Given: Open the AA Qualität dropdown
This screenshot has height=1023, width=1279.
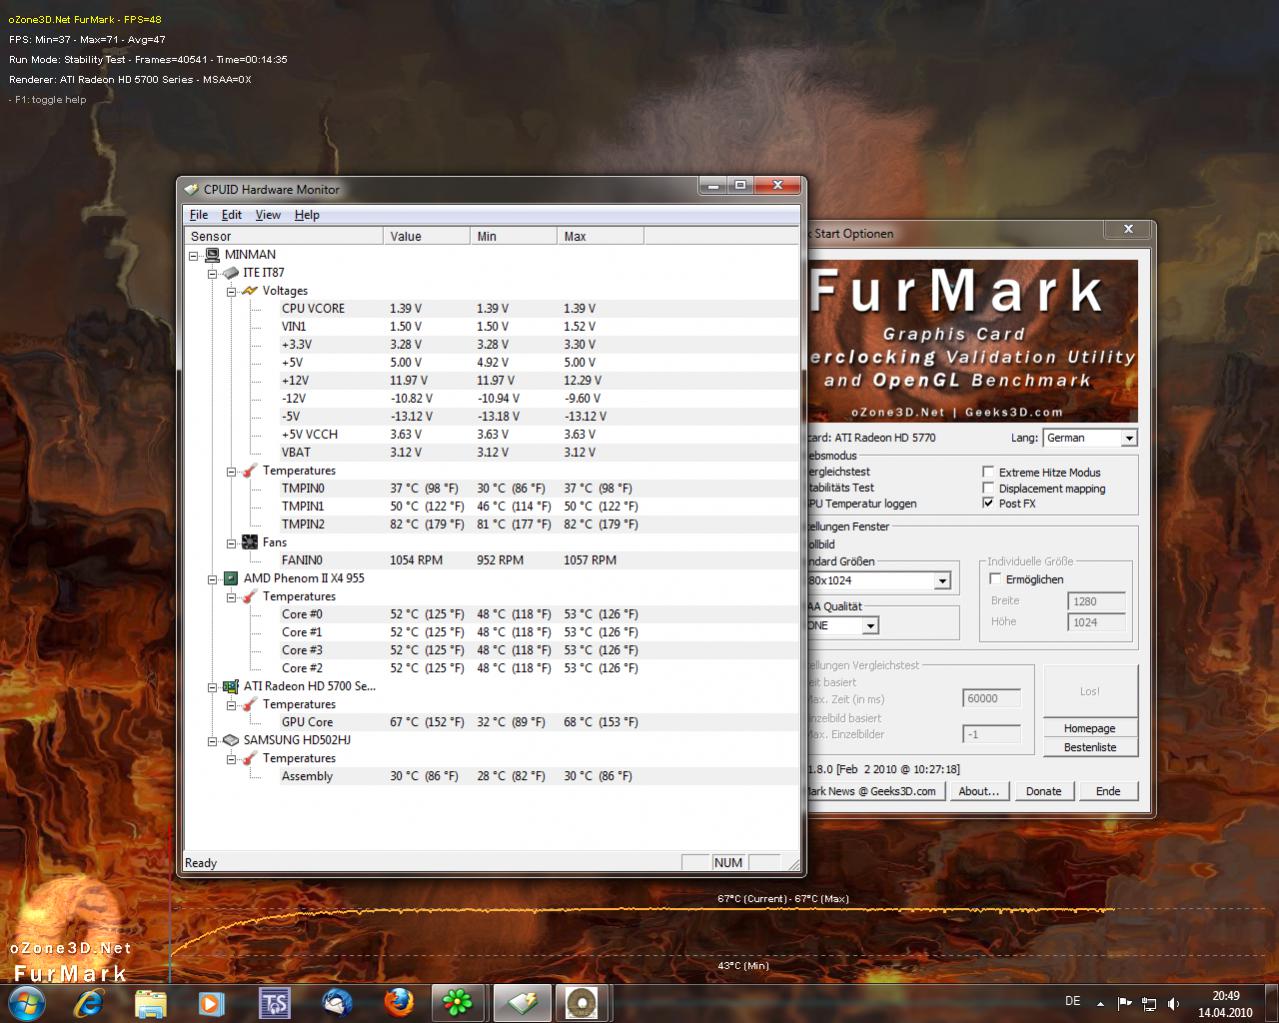Looking at the screenshot, I should (x=870, y=626).
